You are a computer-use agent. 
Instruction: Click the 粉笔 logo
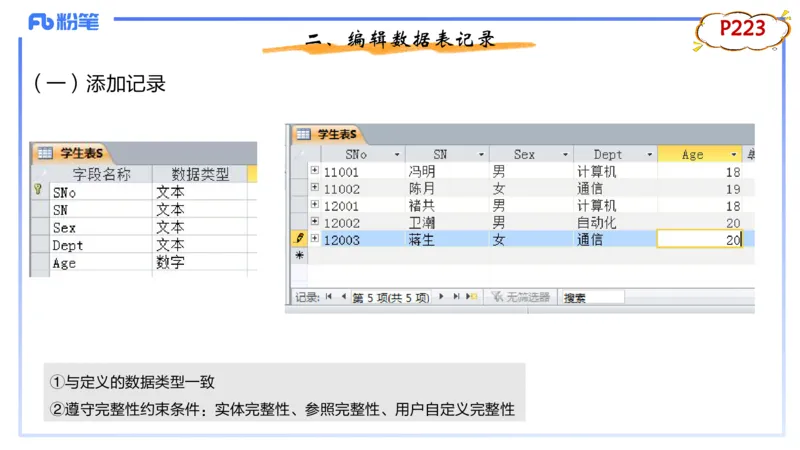click(63, 22)
